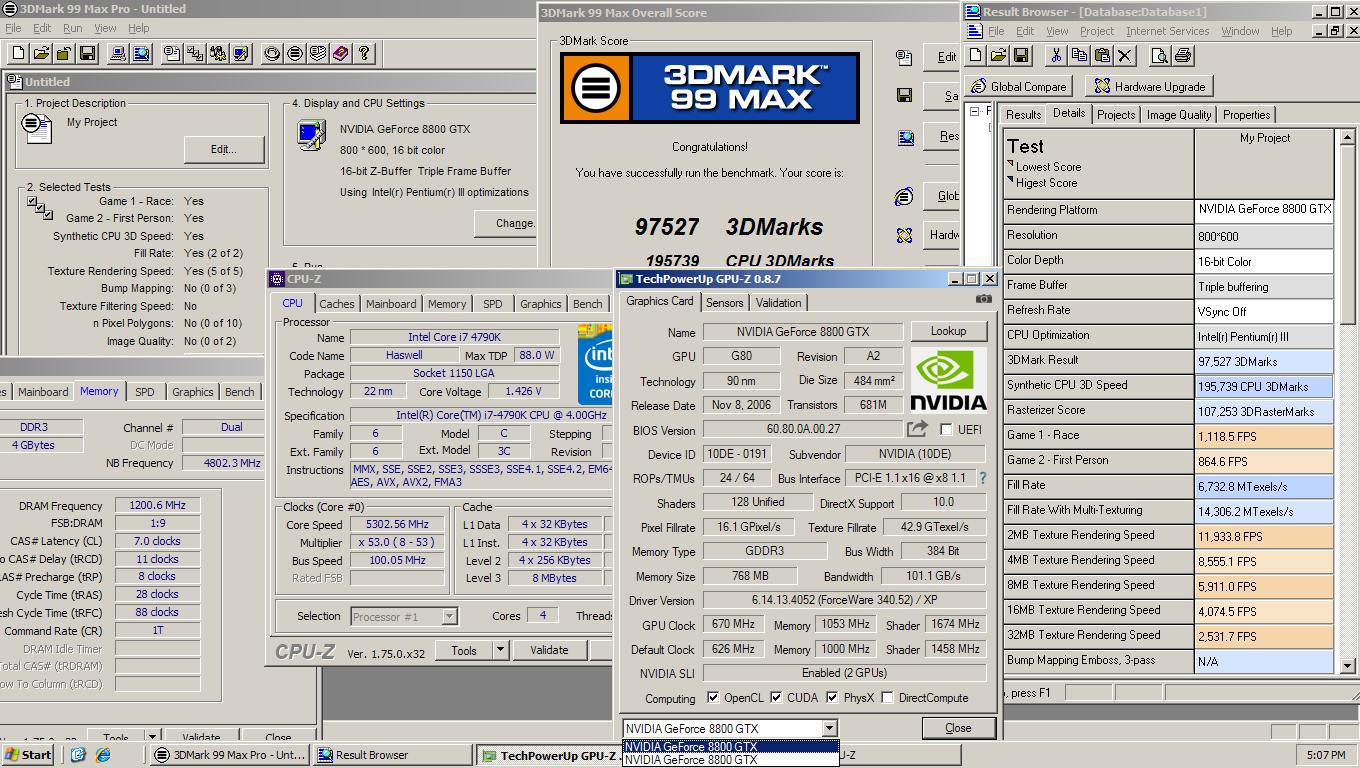Click the Close button in GPU-Z
This screenshot has width=1360, height=768.
[x=958, y=728]
